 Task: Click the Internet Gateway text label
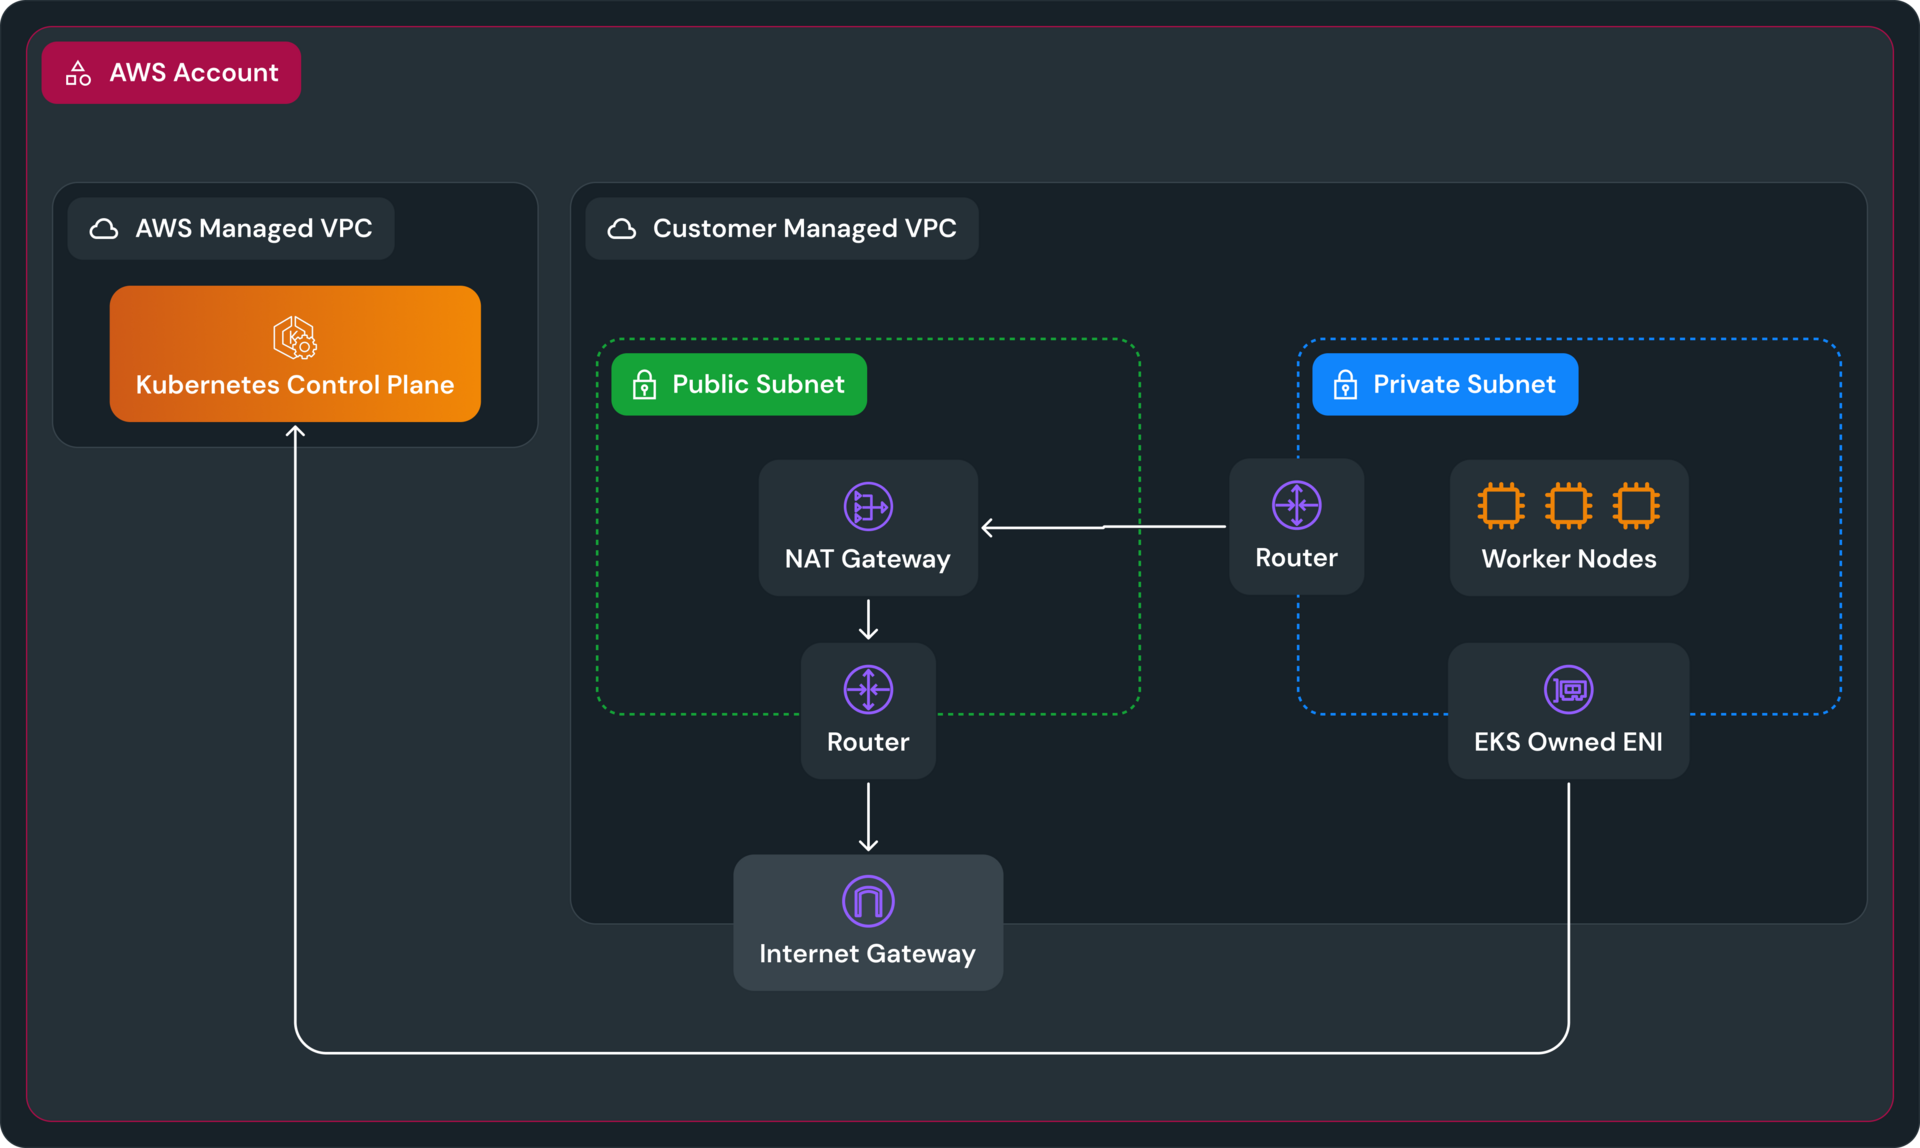coord(868,954)
